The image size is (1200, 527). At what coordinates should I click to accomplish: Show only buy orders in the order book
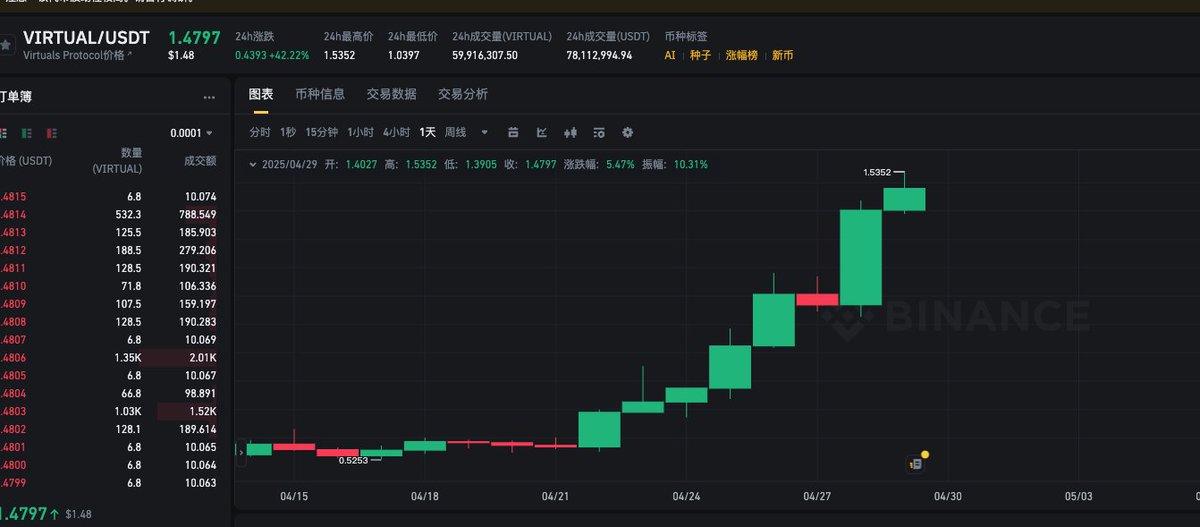[x=27, y=133]
